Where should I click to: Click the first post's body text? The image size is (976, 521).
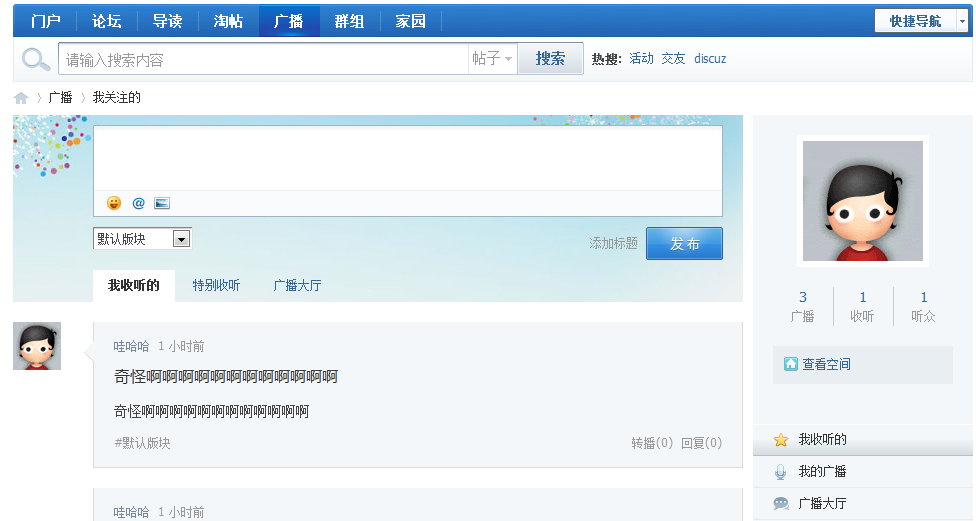(x=212, y=411)
